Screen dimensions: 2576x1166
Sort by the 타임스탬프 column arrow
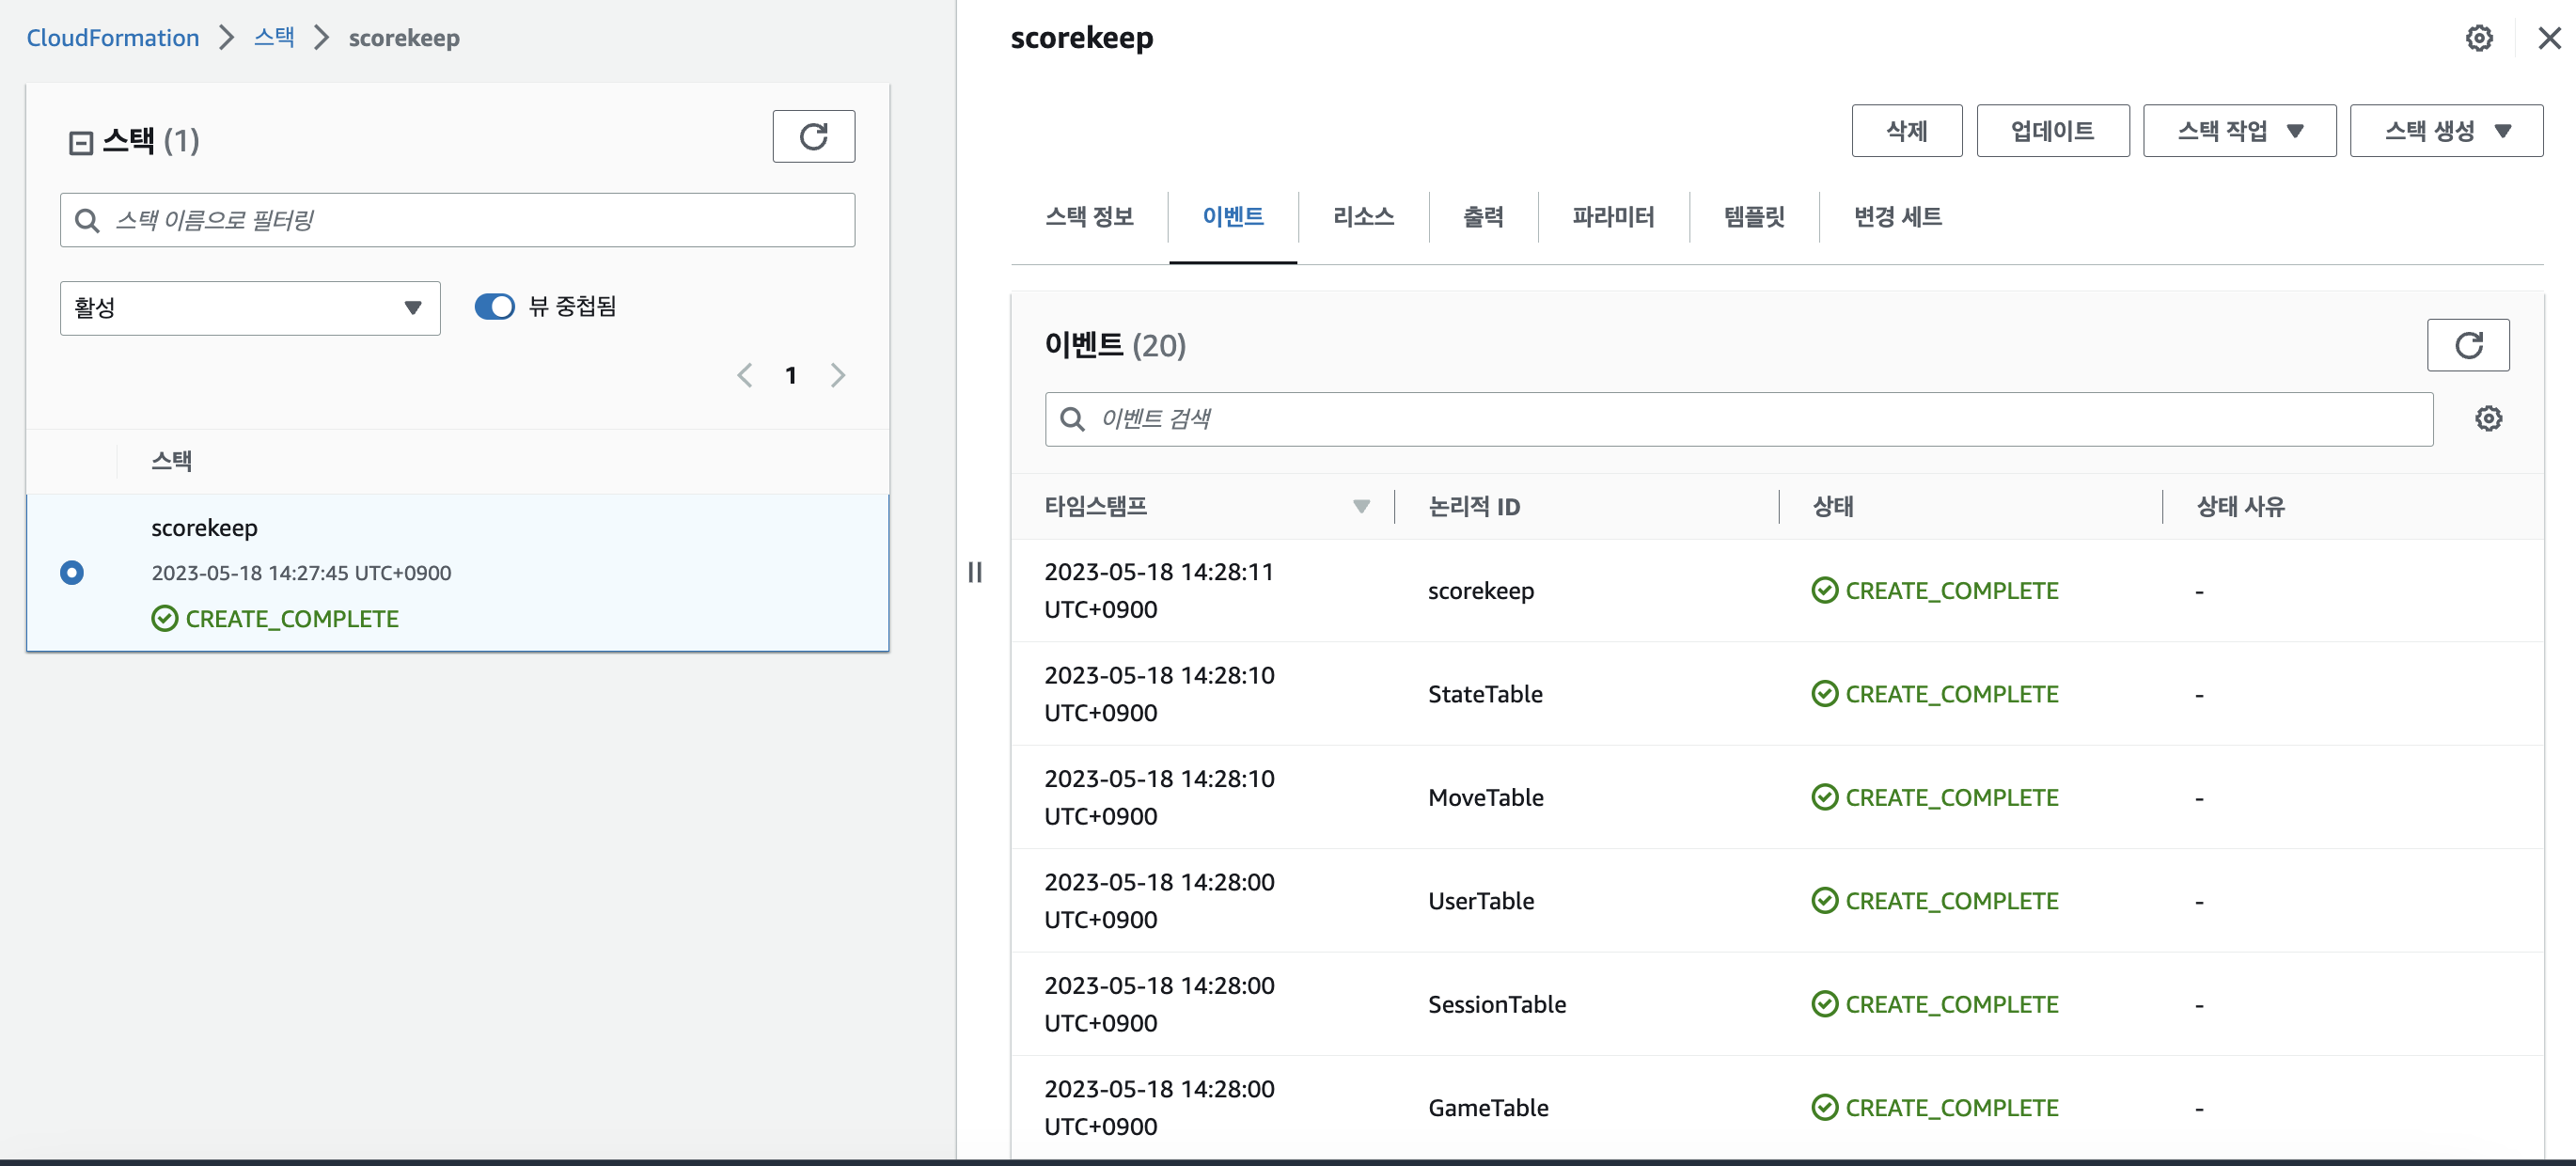1360,506
